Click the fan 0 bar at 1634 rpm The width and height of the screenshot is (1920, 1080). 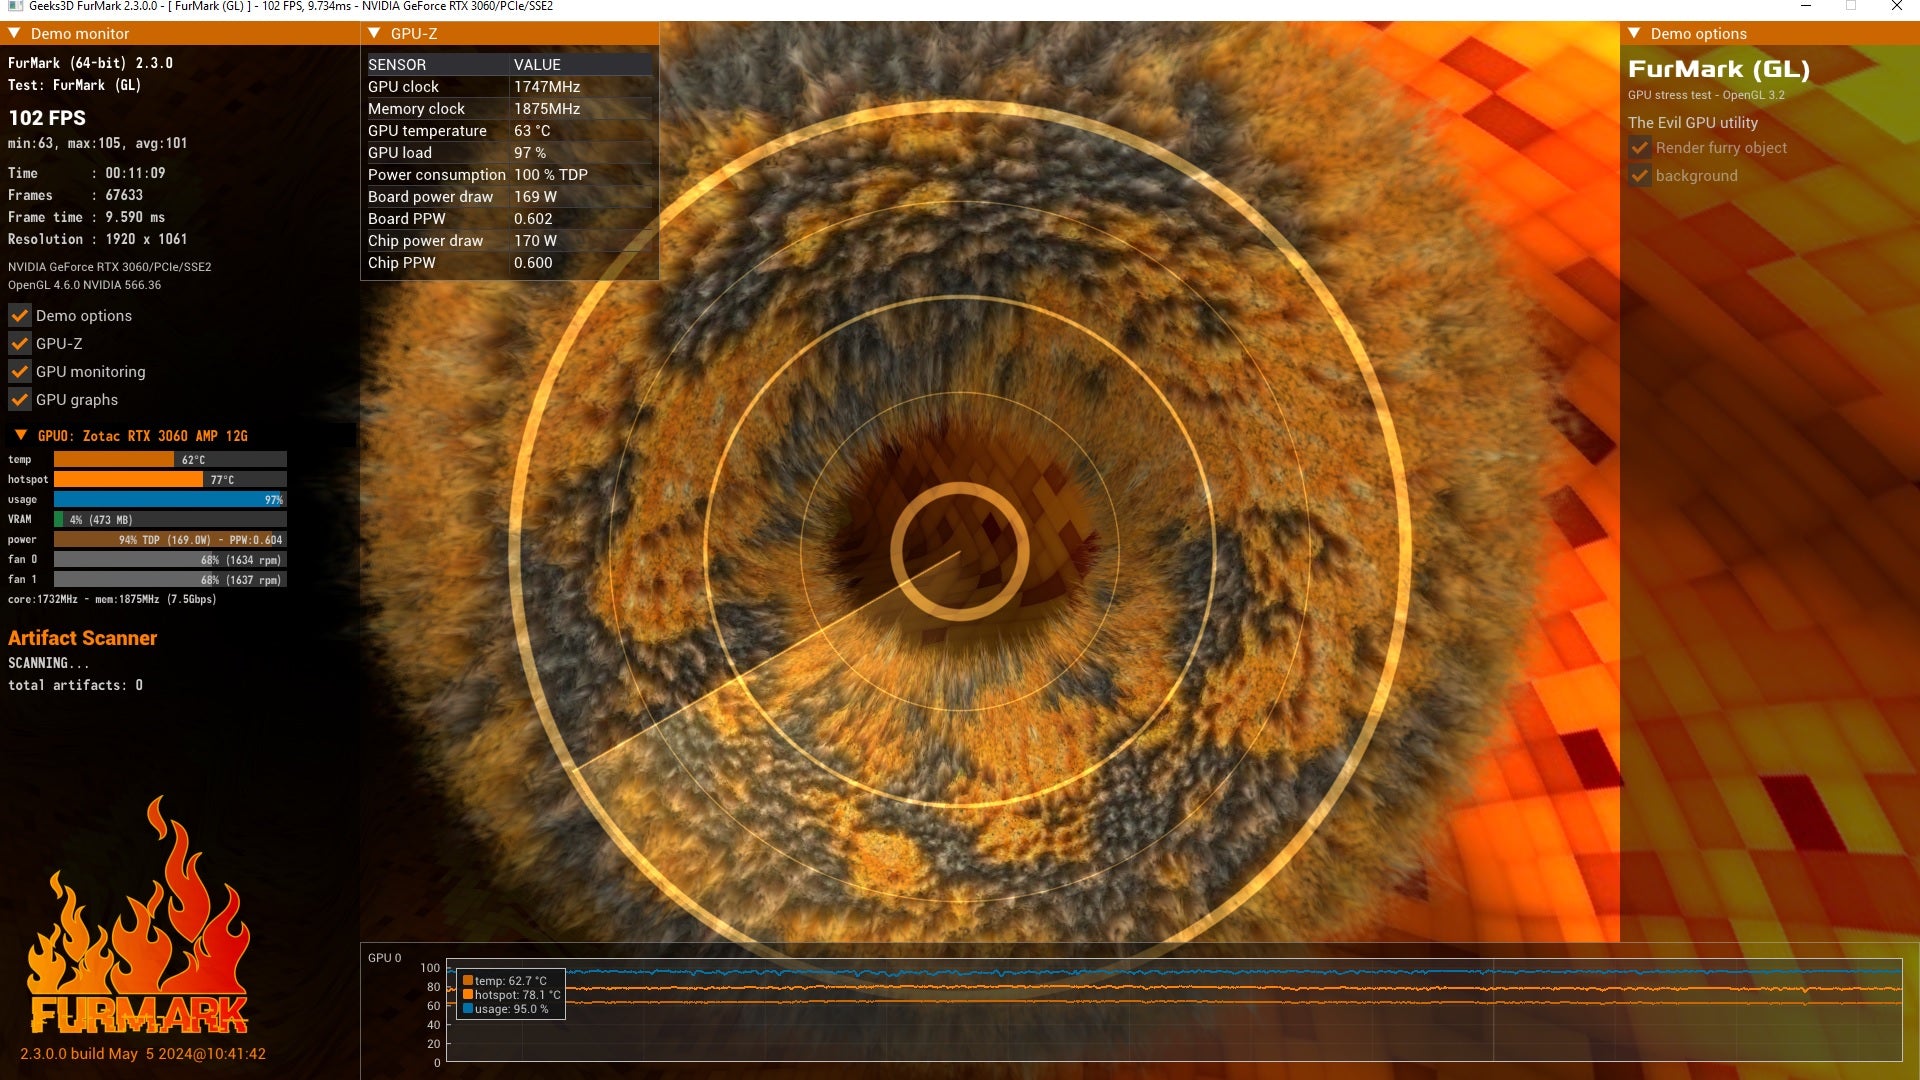coord(170,560)
